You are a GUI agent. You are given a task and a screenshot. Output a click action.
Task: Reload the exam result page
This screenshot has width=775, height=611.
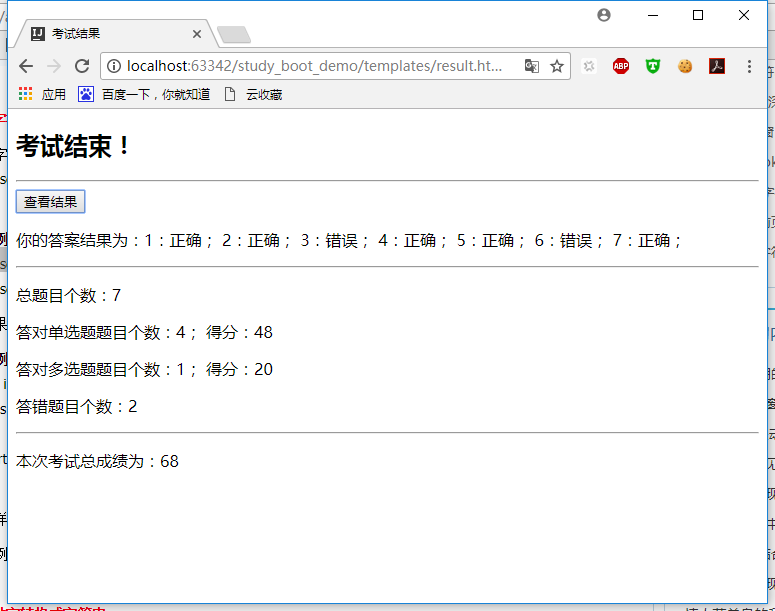click(82, 66)
